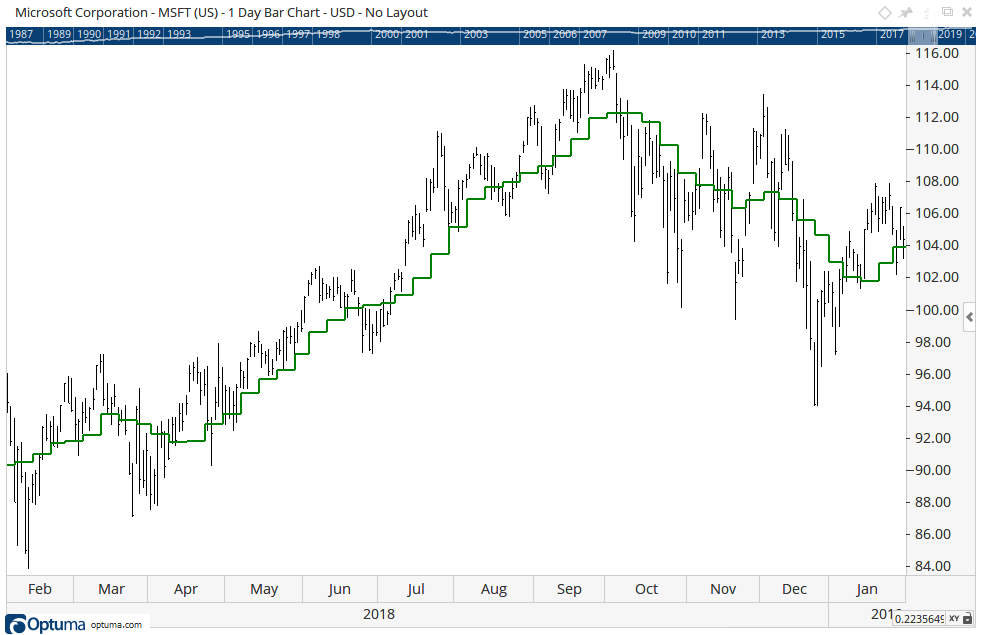This screenshot has width=982, height=635.
Task: Click the overlapping-windows icon in the title bar
Action: coord(948,12)
